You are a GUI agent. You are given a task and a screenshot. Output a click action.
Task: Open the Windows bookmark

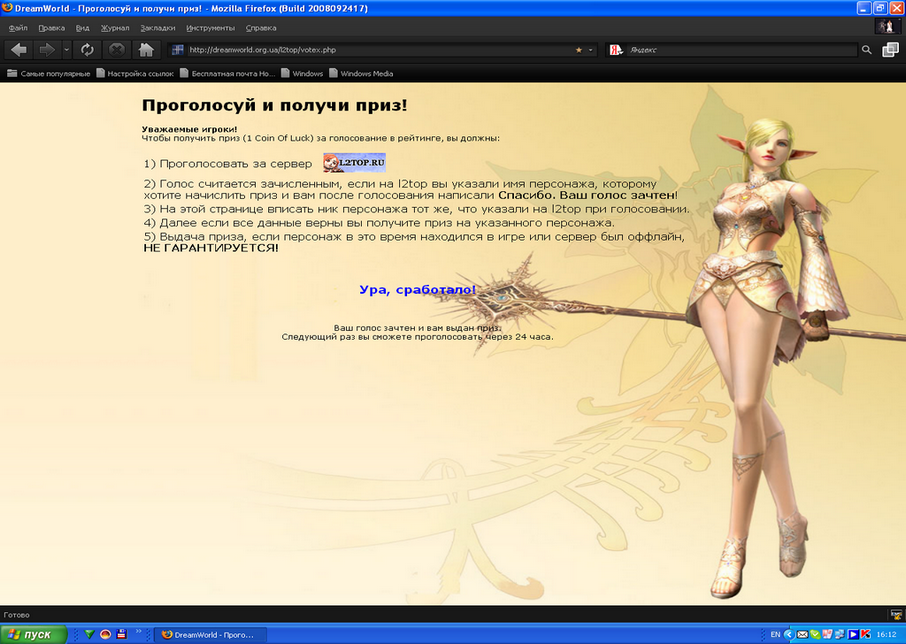tap(302, 73)
